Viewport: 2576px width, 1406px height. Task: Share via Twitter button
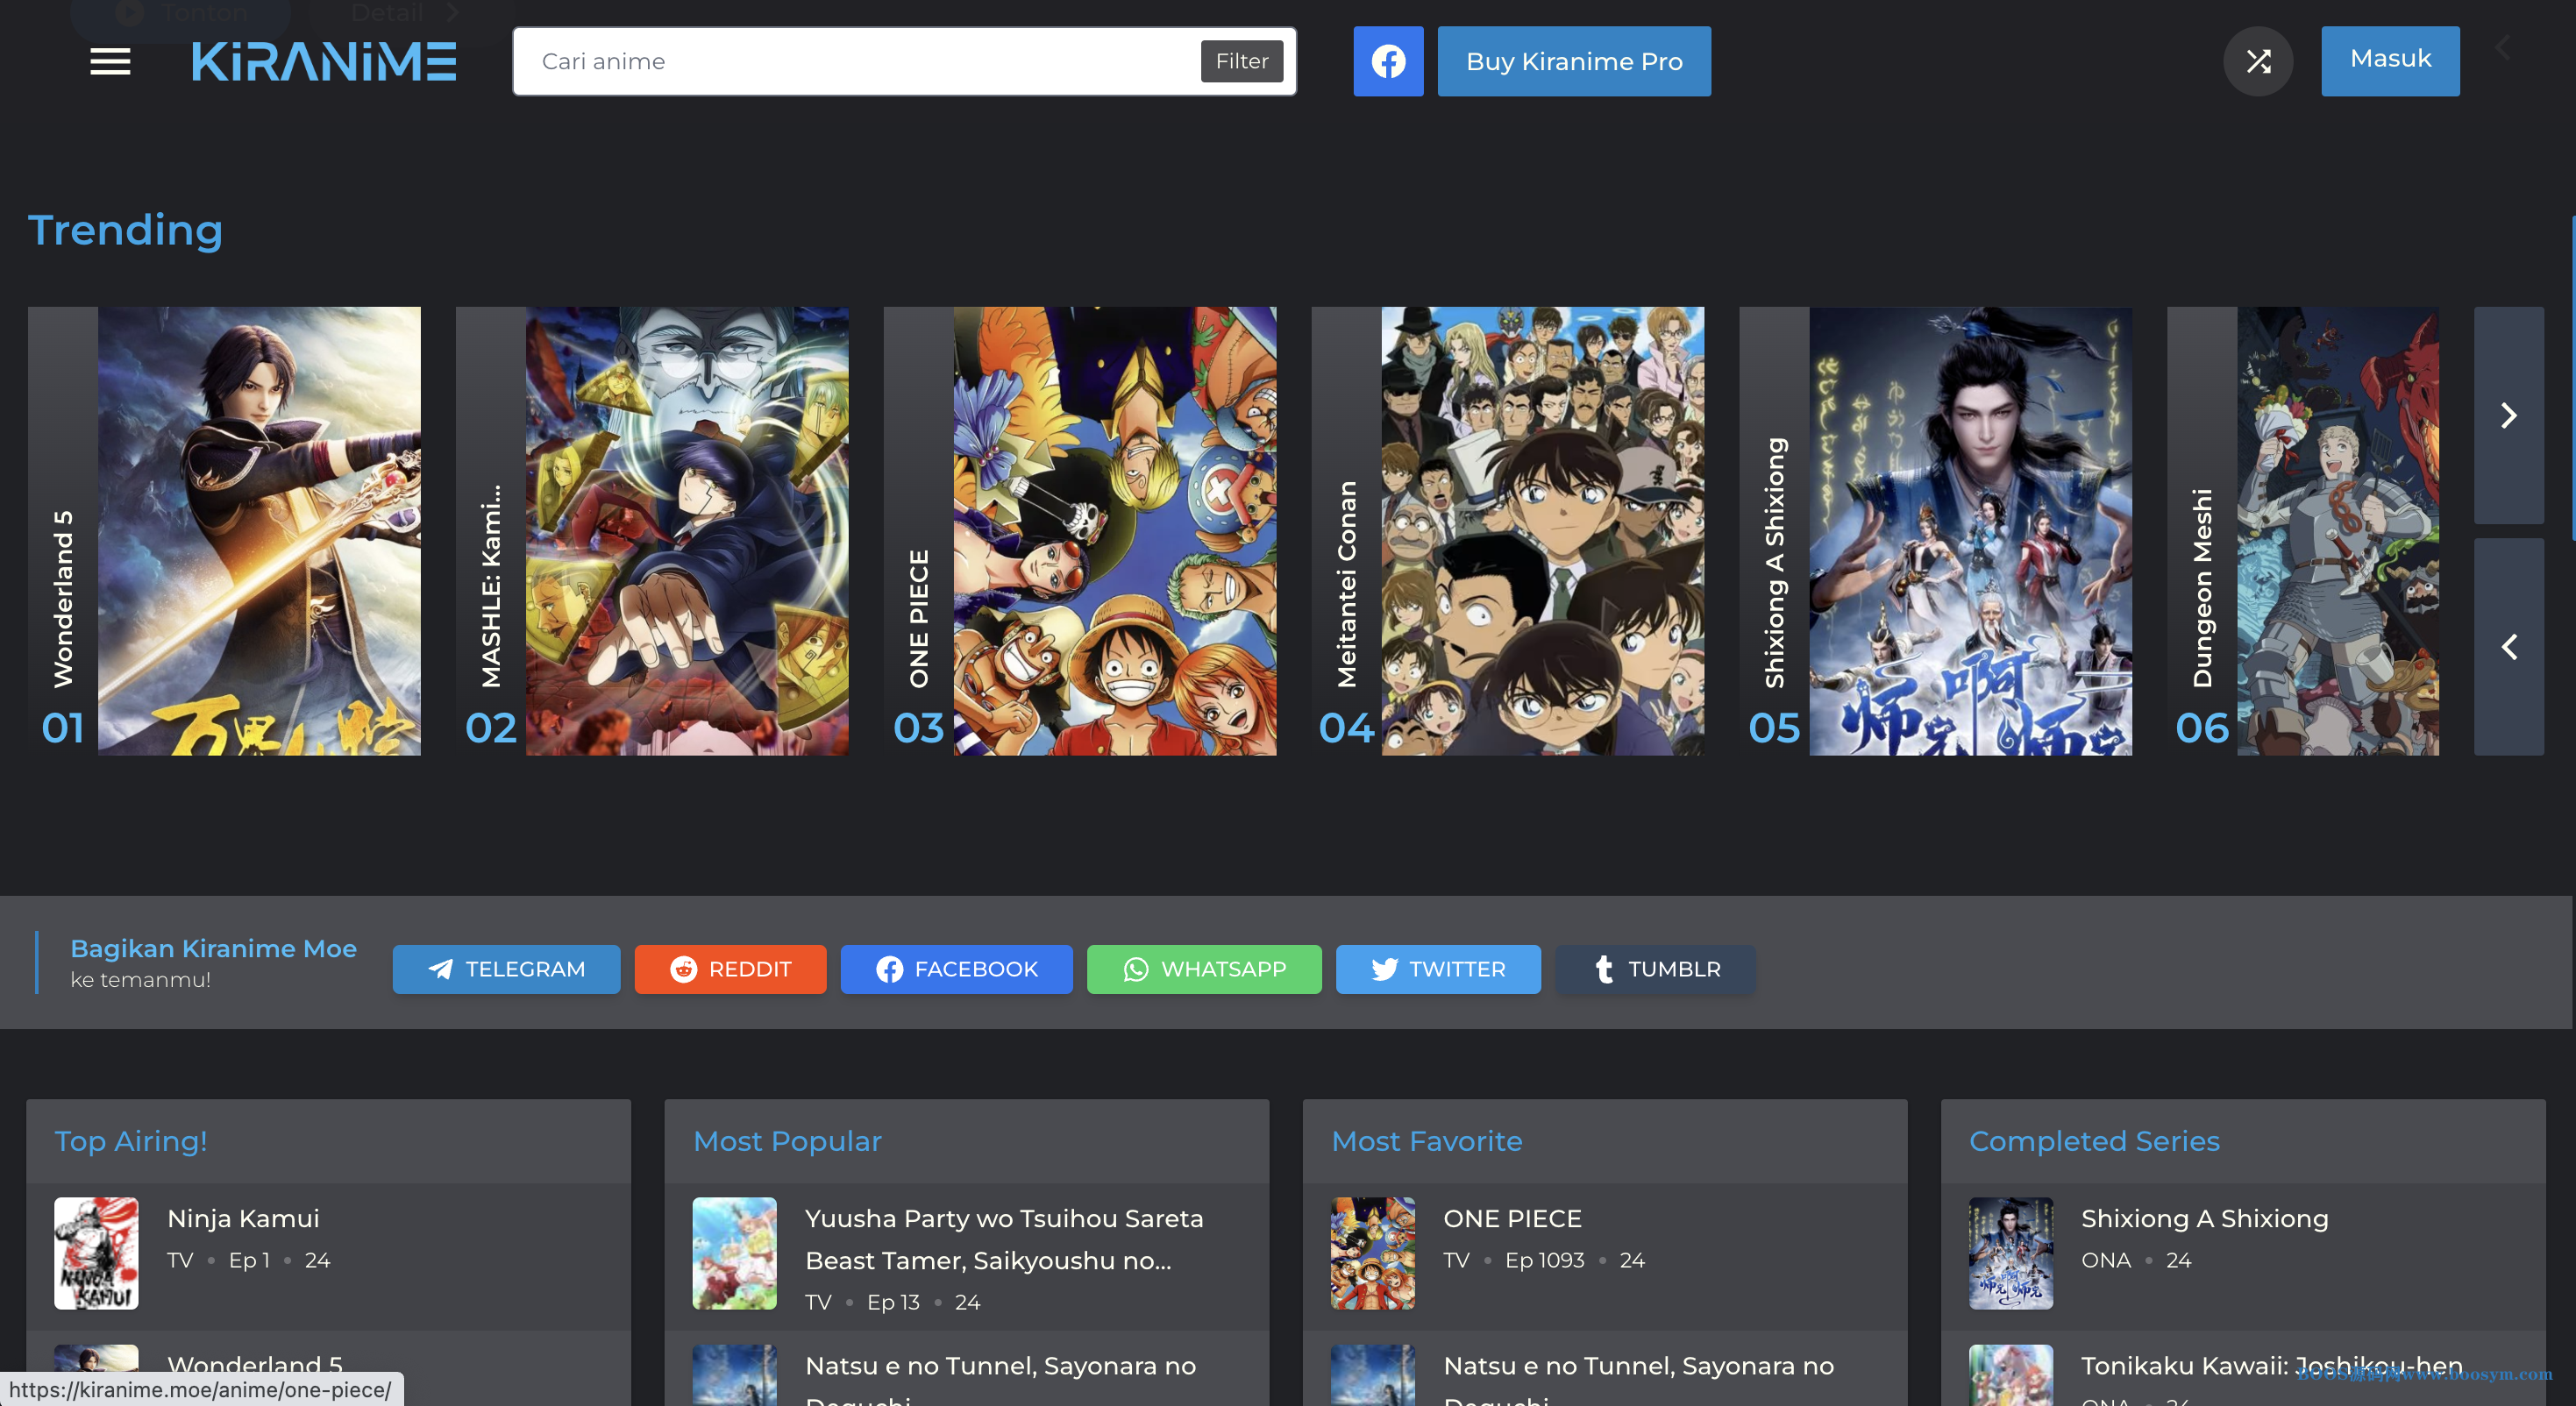[1438, 969]
